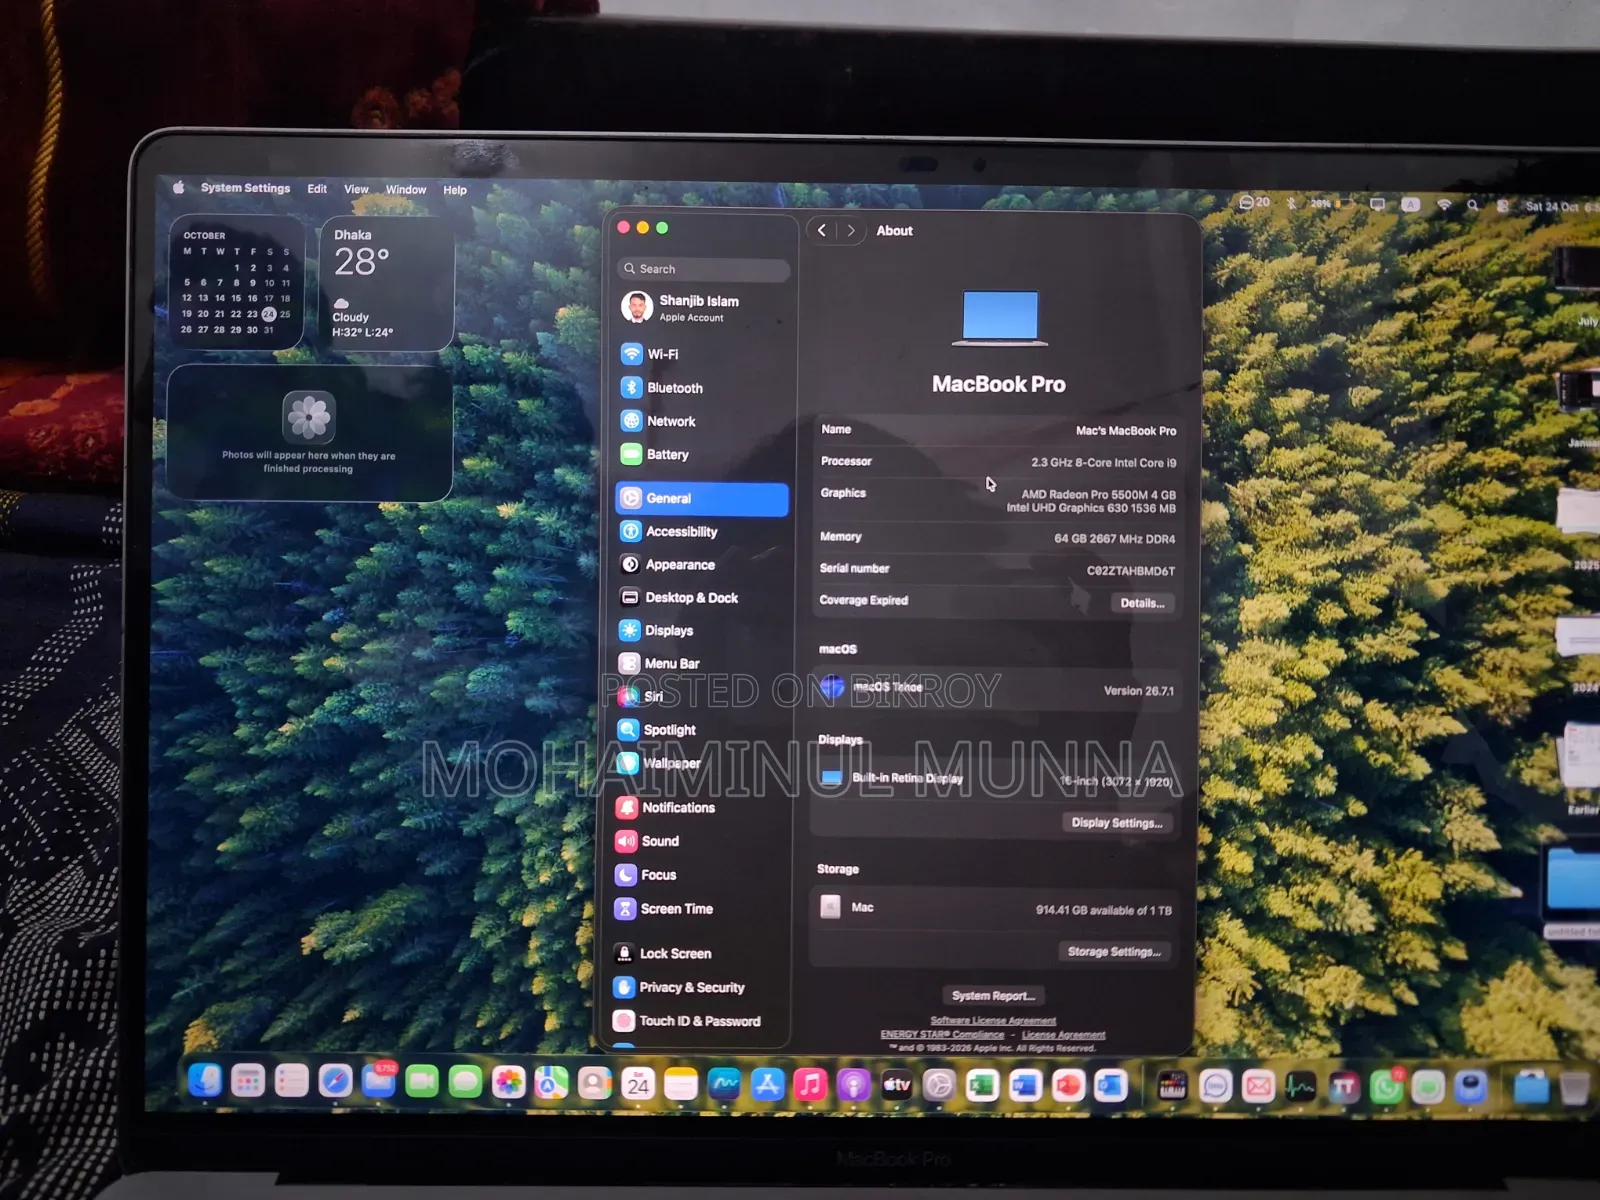Open the ENERGY STAR Compliance link
Screen dimensions: 1600x1200
pyautogui.click(x=942, y=1035)
